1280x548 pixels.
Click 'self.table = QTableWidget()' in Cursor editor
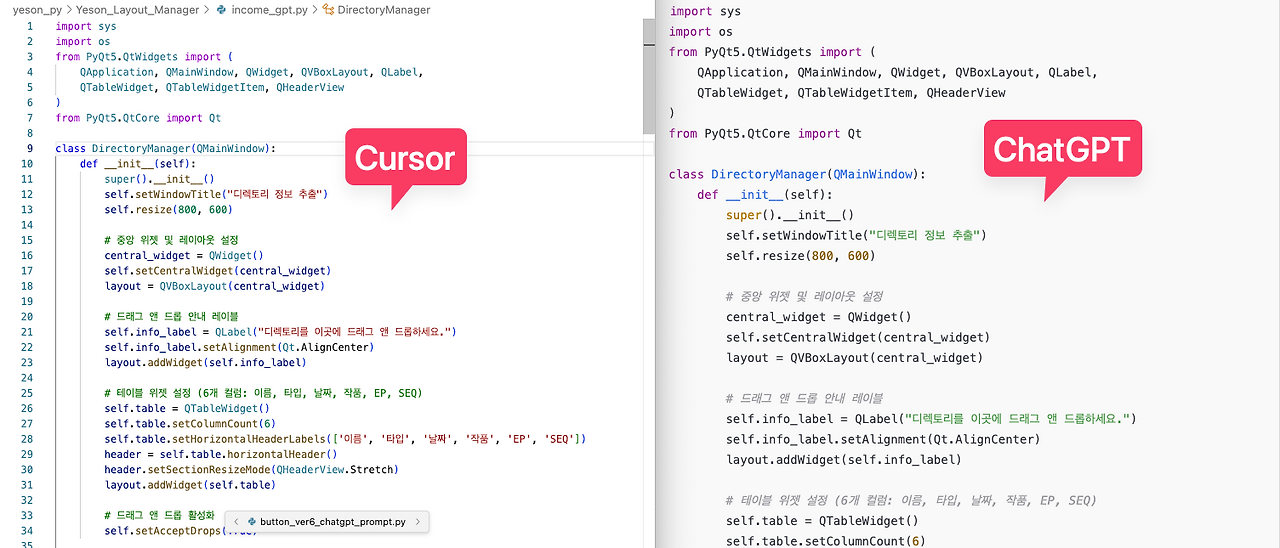pos(187,408)
